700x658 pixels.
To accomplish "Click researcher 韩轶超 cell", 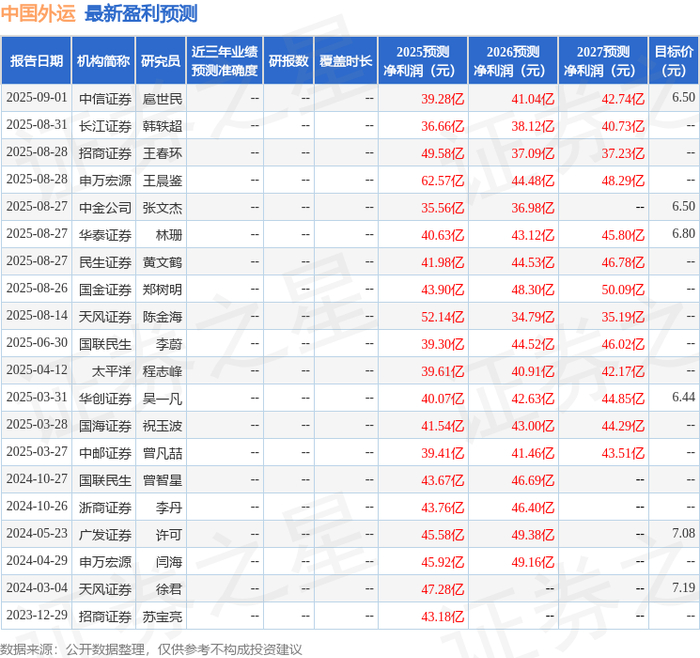I will coord(162,126).
